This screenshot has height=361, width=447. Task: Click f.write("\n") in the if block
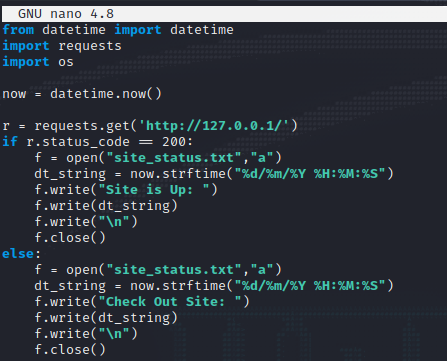(86, 222)
